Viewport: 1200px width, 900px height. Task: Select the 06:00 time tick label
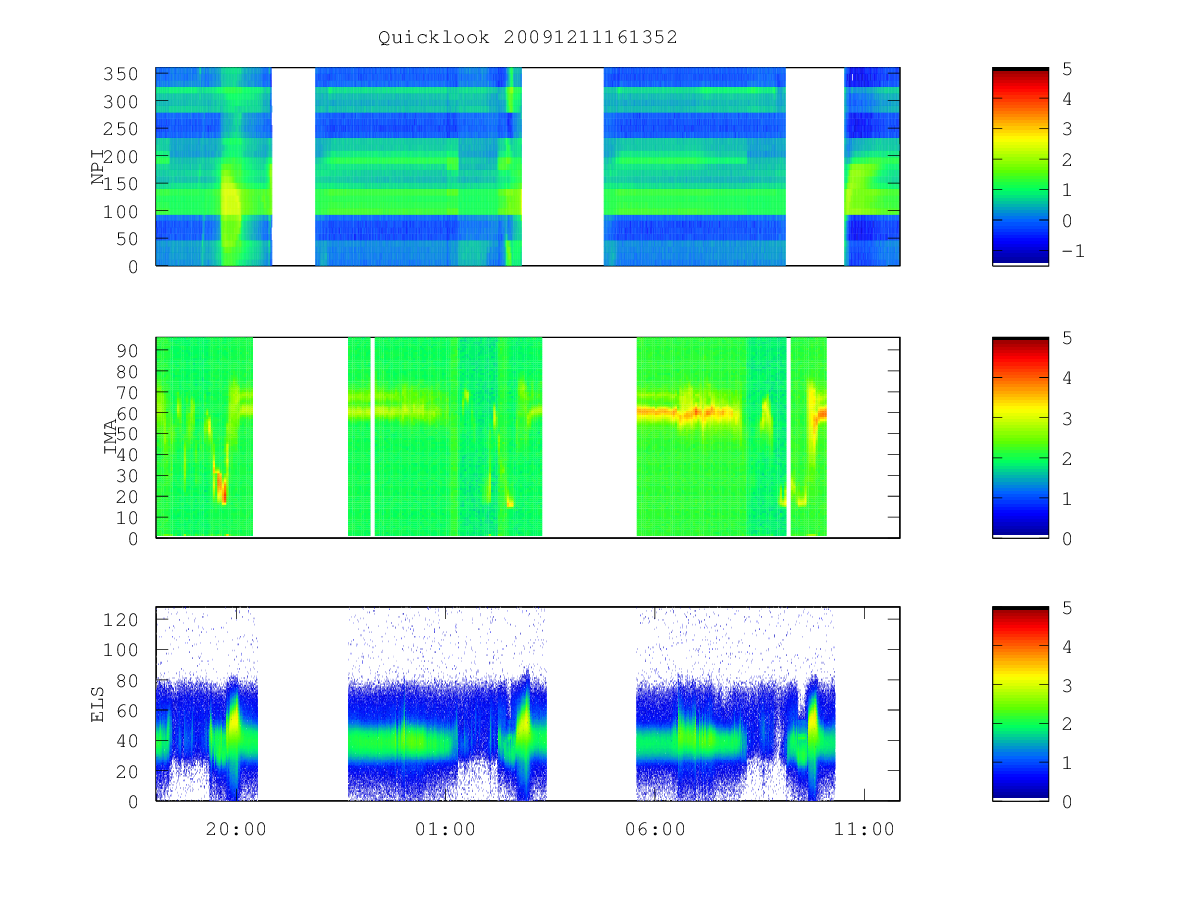[655, 829]
